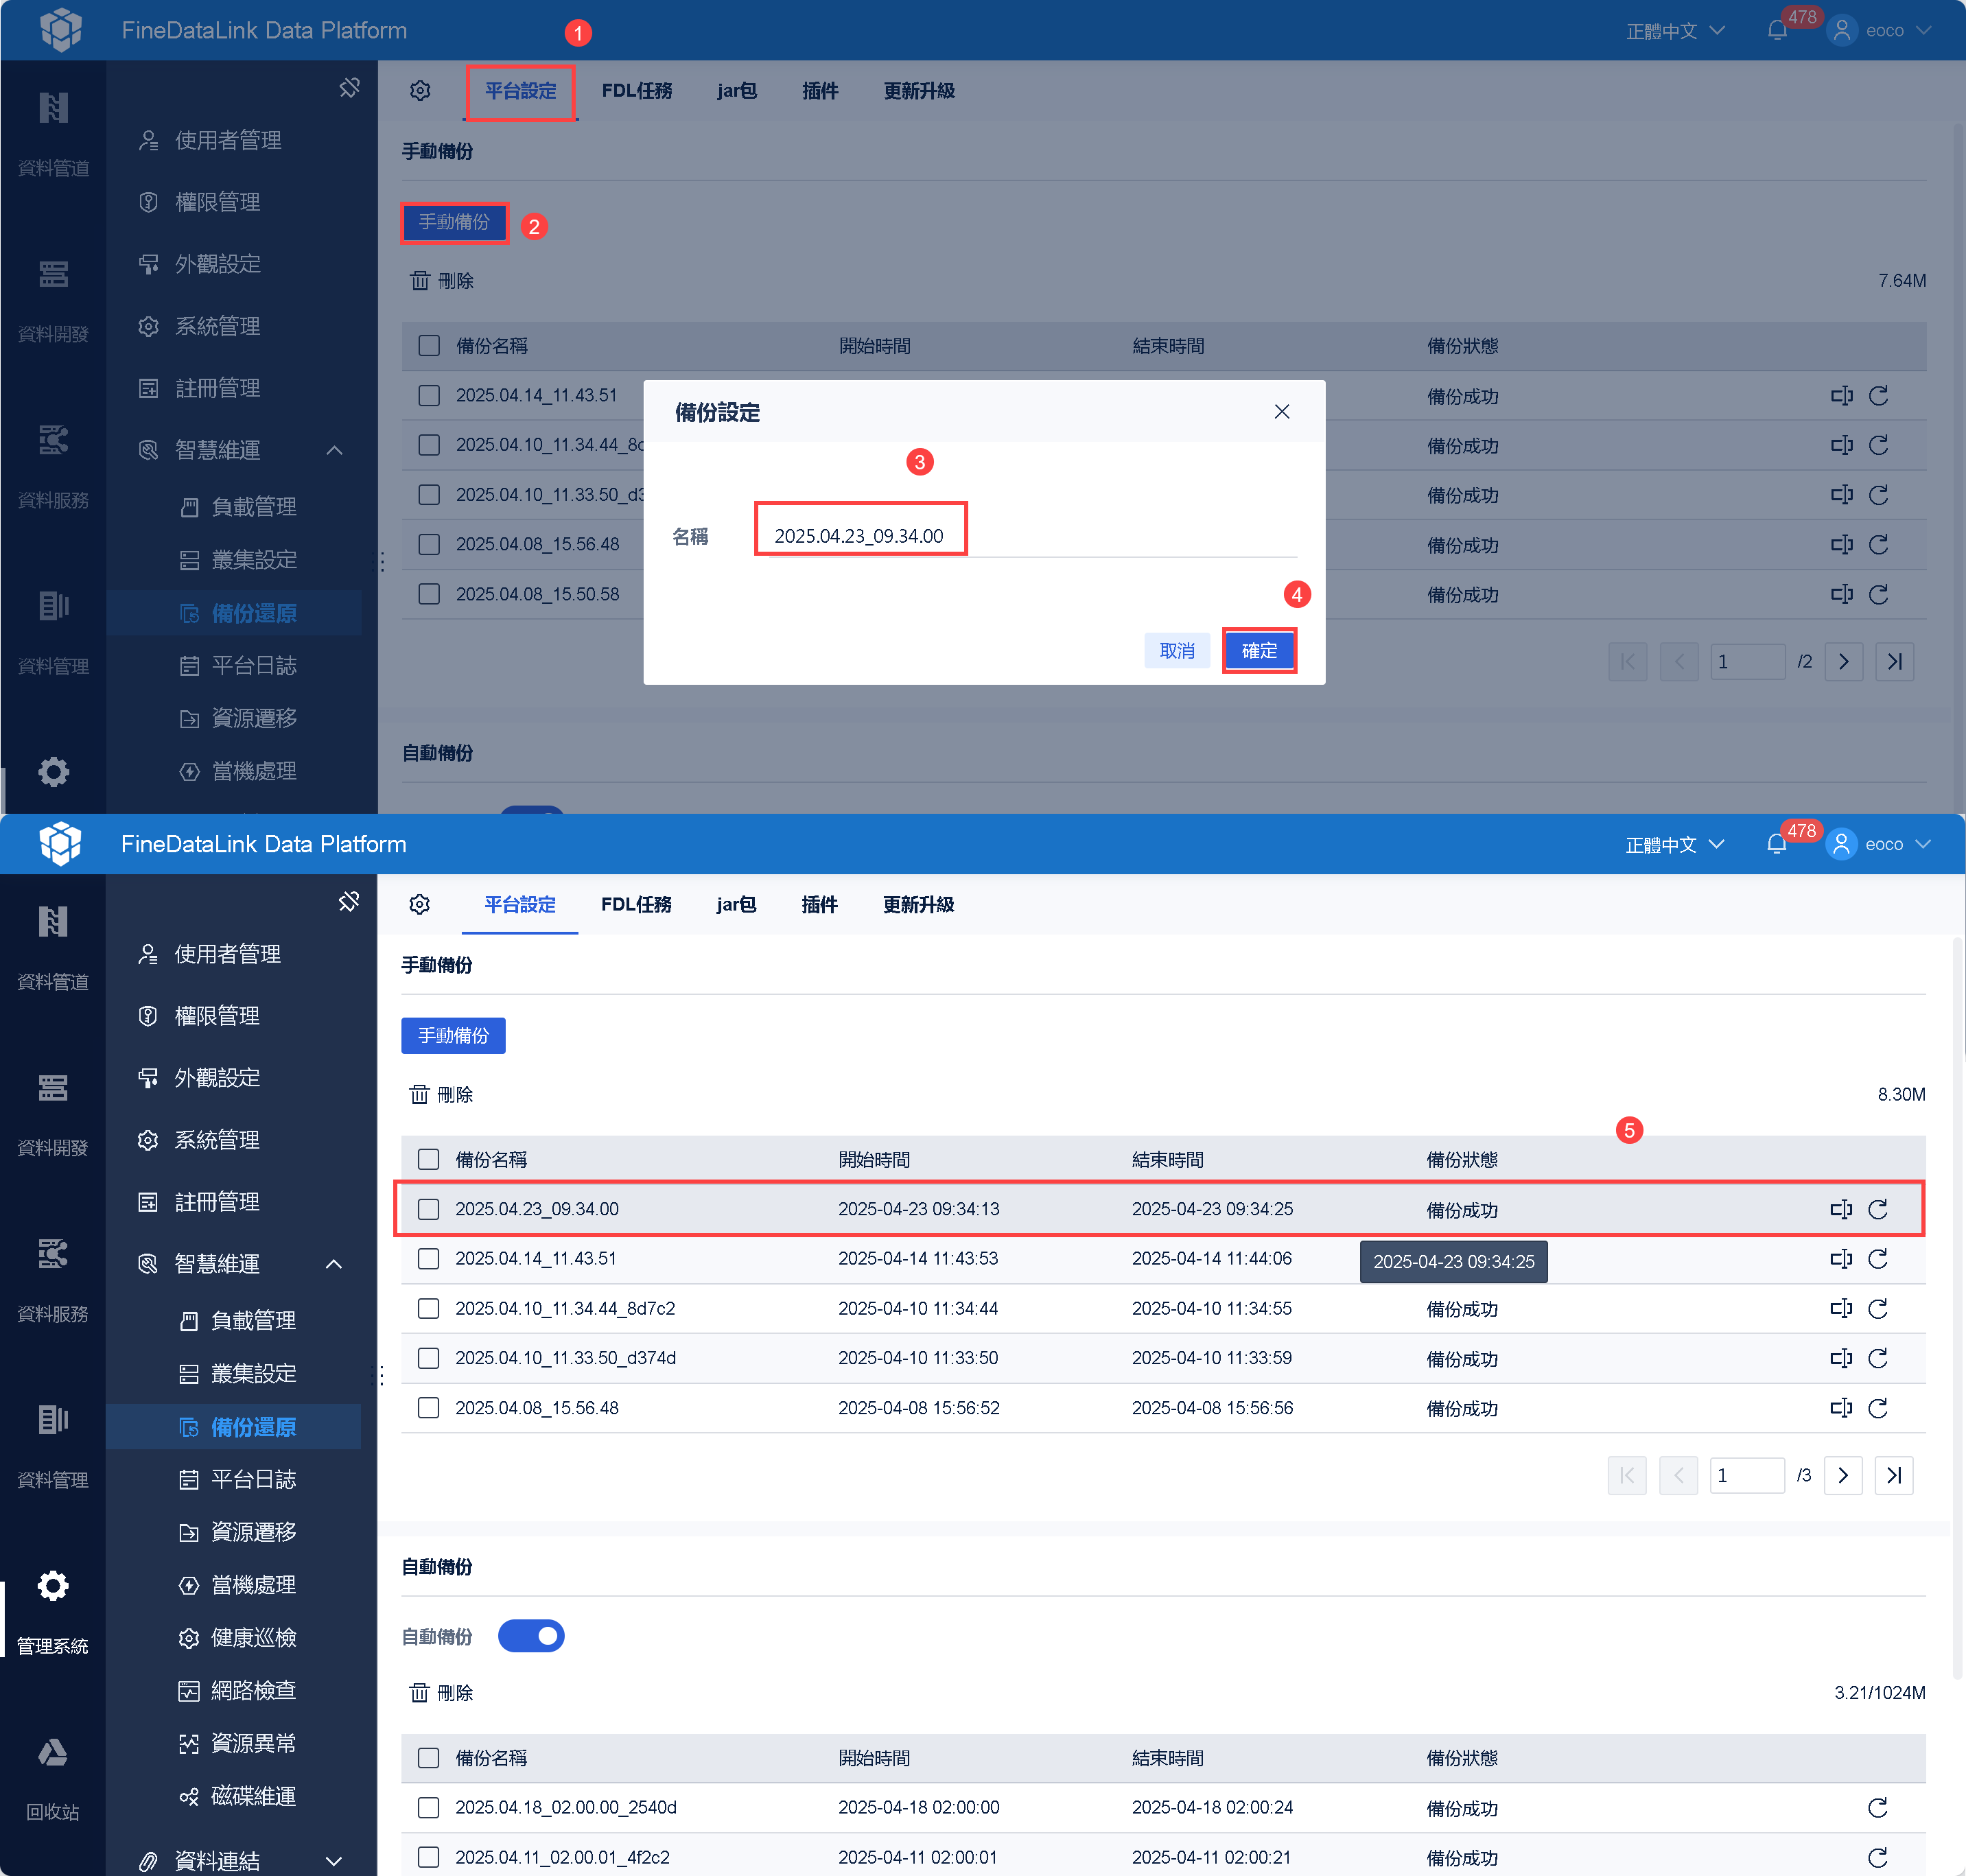The width and height of the screenshot is (1966, 1876).
Task: Go to last page in the /3 pager
Action: (x=1894, y=1475)
